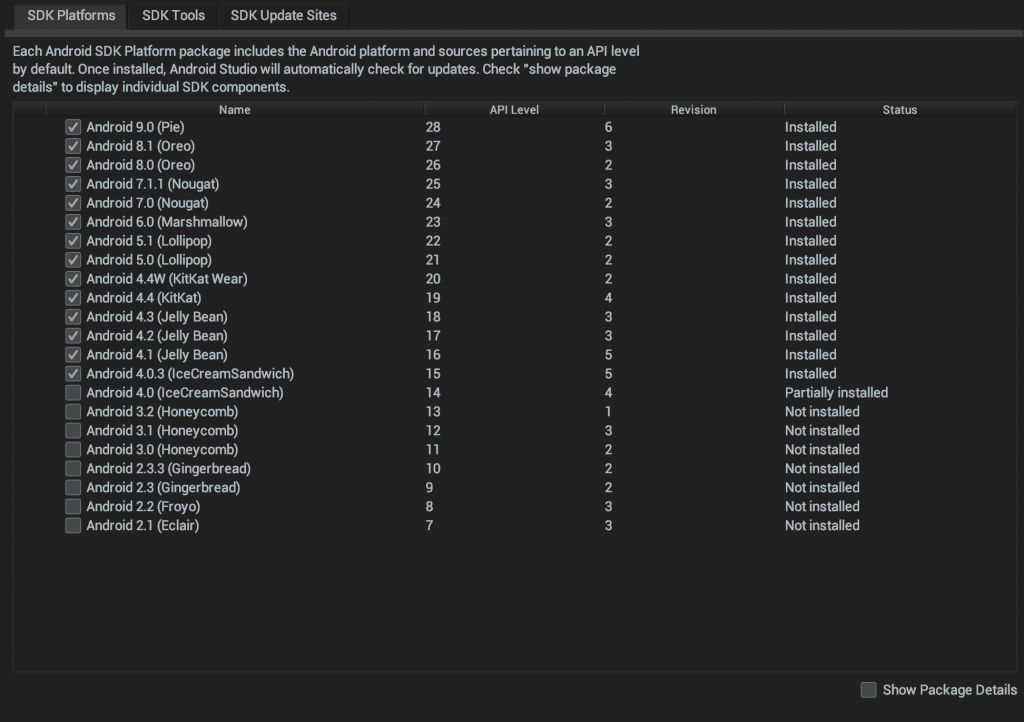The width and height of the screenshot is (1024, 722).
Task: Select the 'Android 8.1 (Oreo)' name text
Action: 140,146
